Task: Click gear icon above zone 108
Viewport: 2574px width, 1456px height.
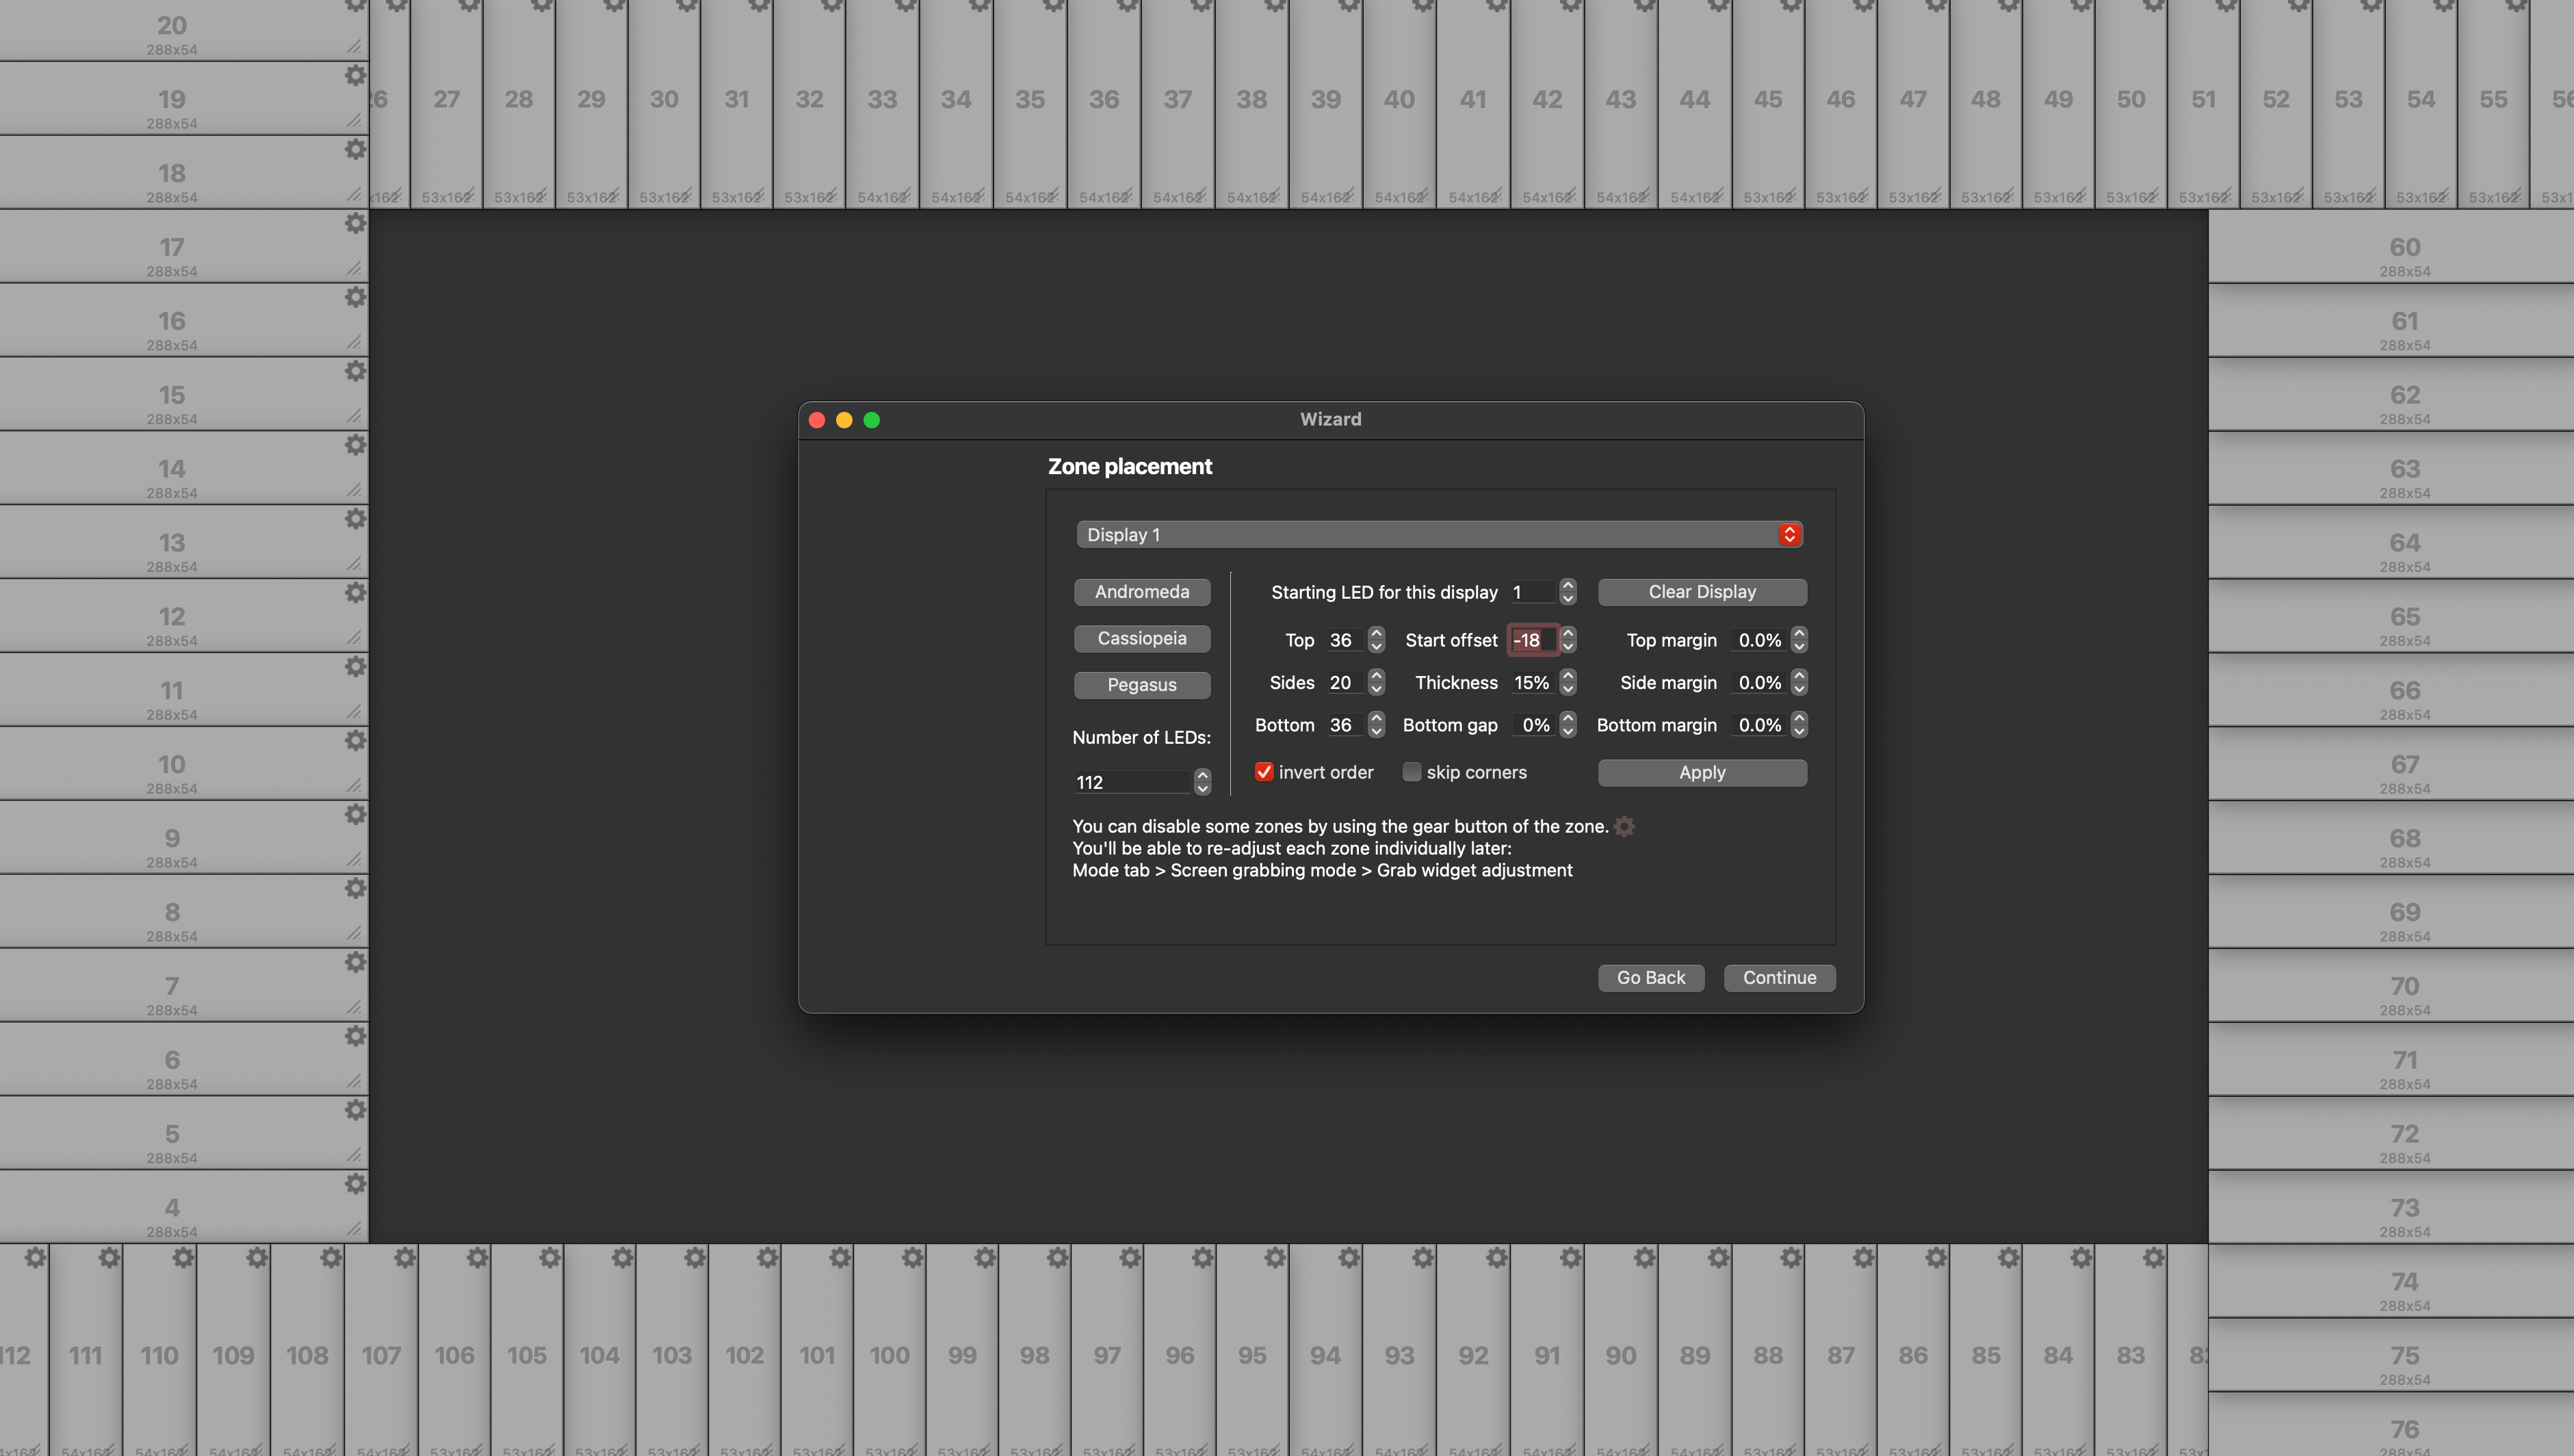Action: coord(331,1258)
